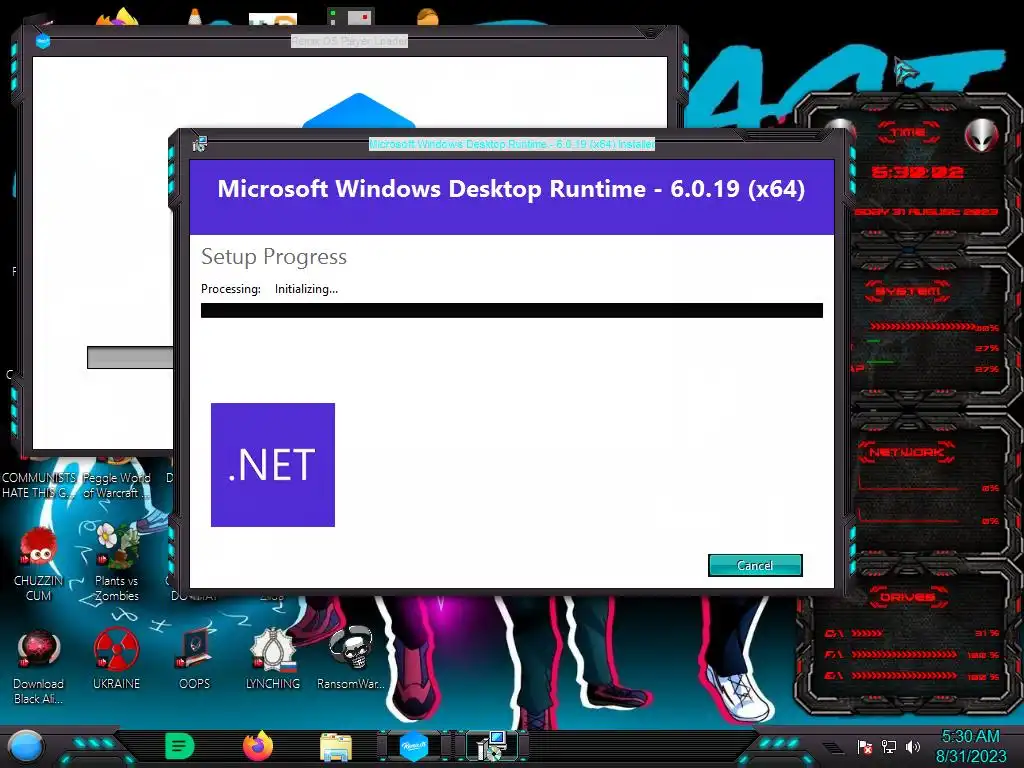Click the TIME header on the red widget

click(x=908, y=133)
